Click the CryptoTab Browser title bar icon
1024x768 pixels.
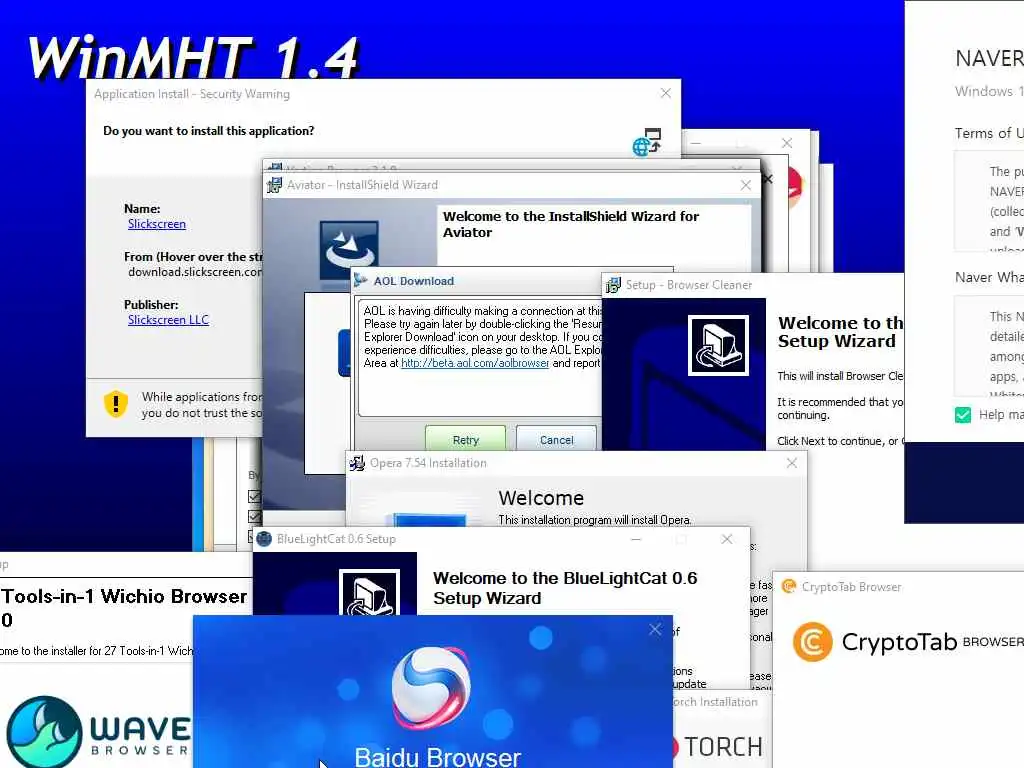point(789,586)
